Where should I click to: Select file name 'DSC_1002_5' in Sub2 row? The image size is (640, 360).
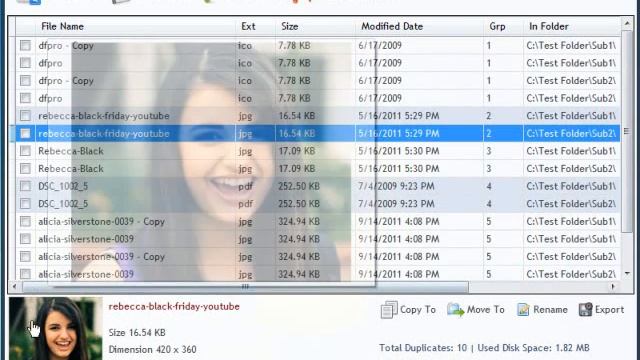click(x=63, y=204)
